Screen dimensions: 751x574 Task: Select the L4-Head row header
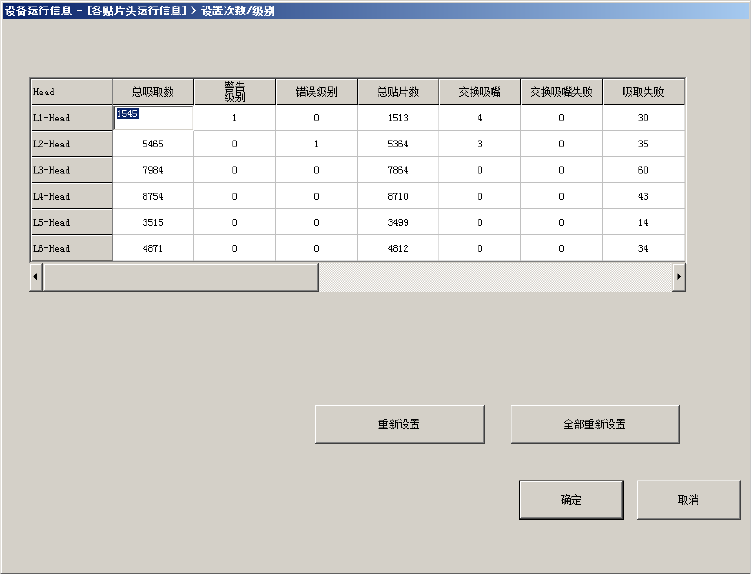[x=71, y=196]
